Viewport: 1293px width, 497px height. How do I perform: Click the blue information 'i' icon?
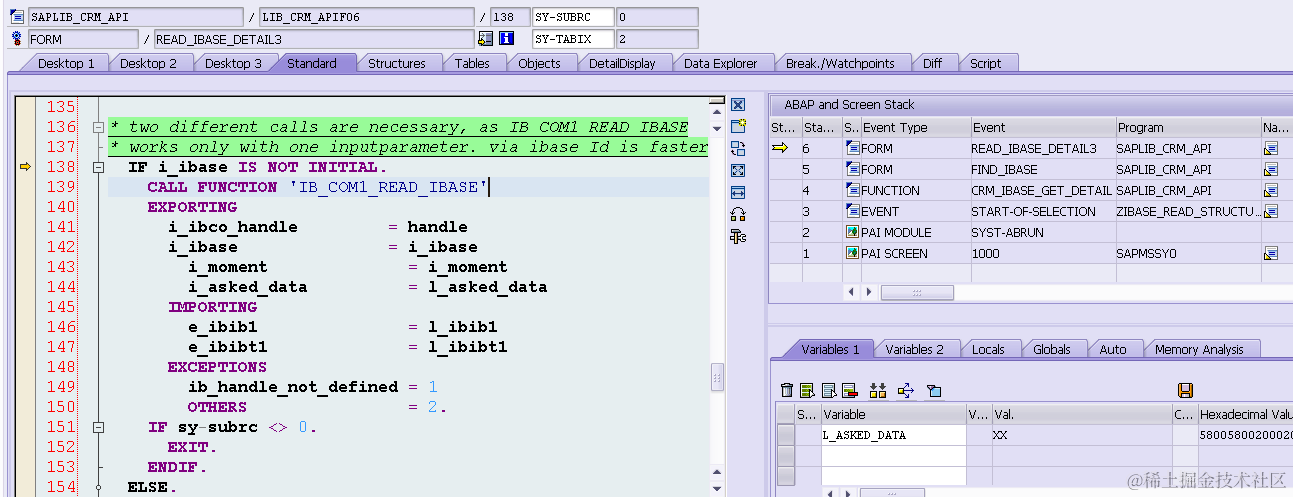(x=507, y=39)
